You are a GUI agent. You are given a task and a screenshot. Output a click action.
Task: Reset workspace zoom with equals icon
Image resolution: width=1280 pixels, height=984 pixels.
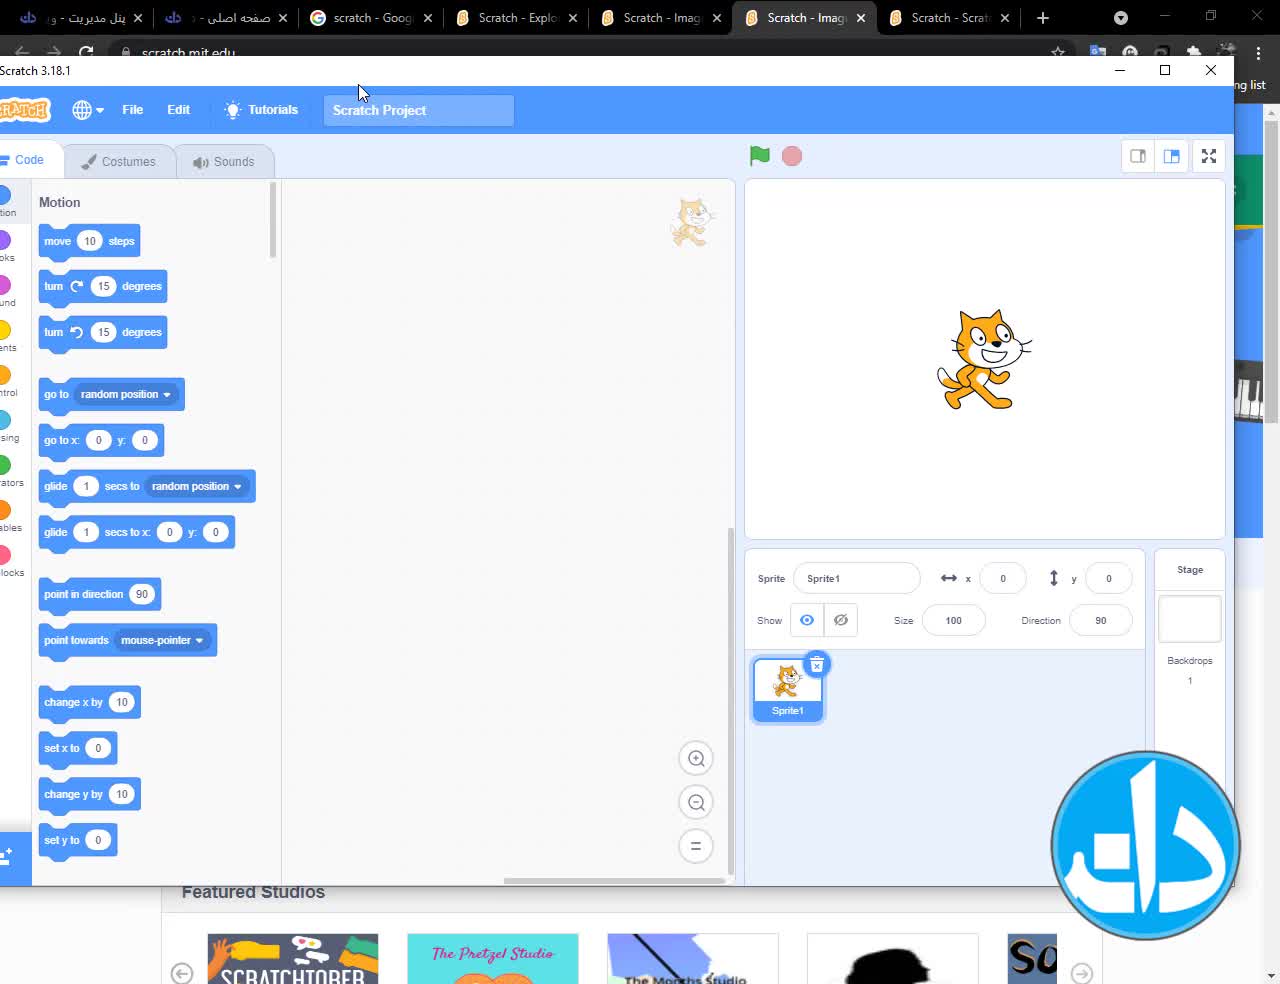click(696, 846)
